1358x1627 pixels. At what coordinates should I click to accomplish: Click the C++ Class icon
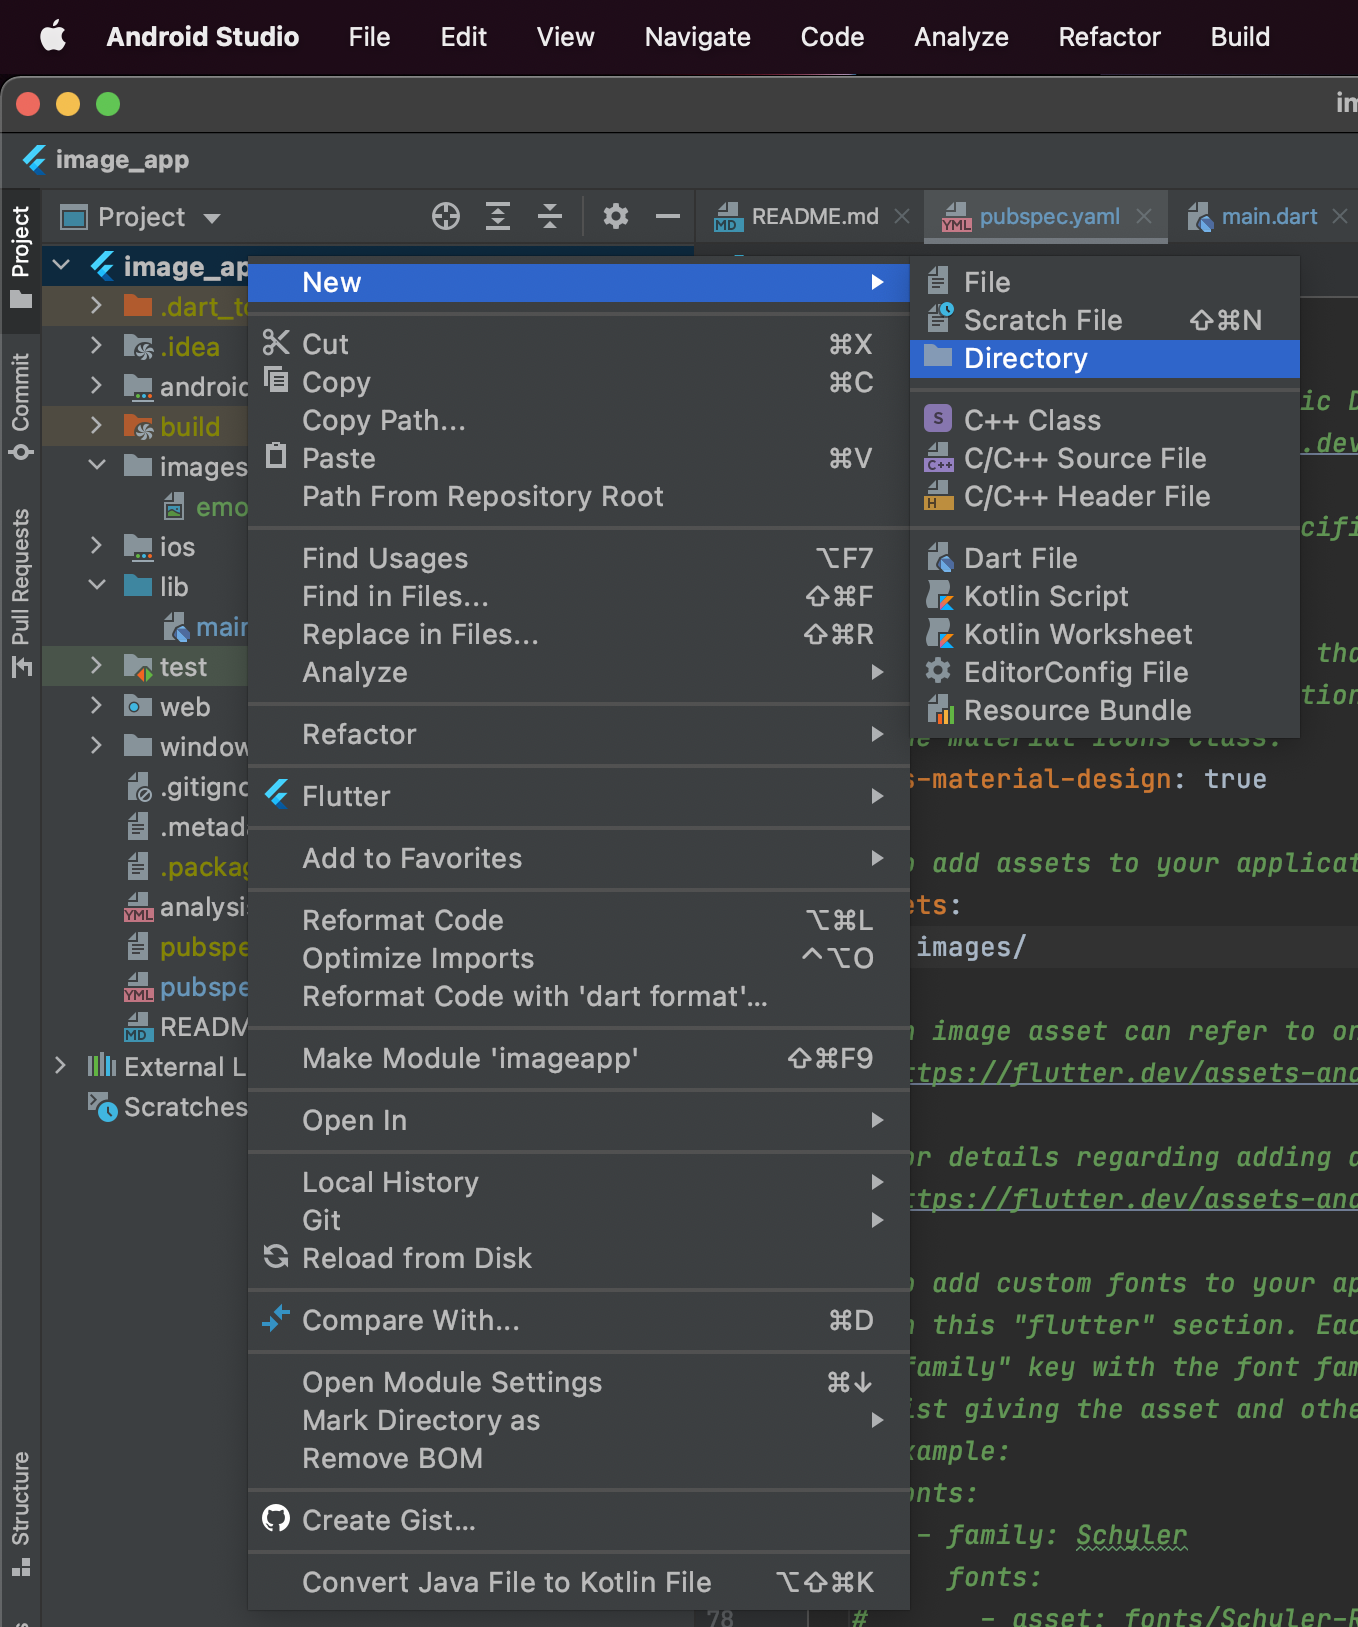938,419
